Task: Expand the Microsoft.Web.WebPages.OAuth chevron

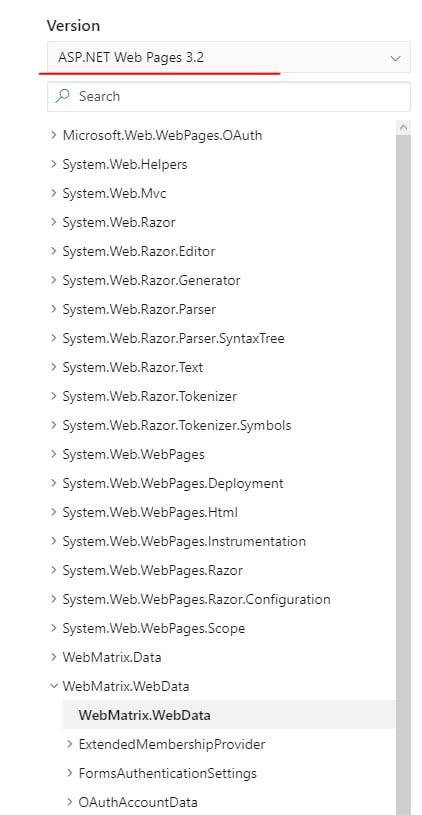Action: [54, 135]
